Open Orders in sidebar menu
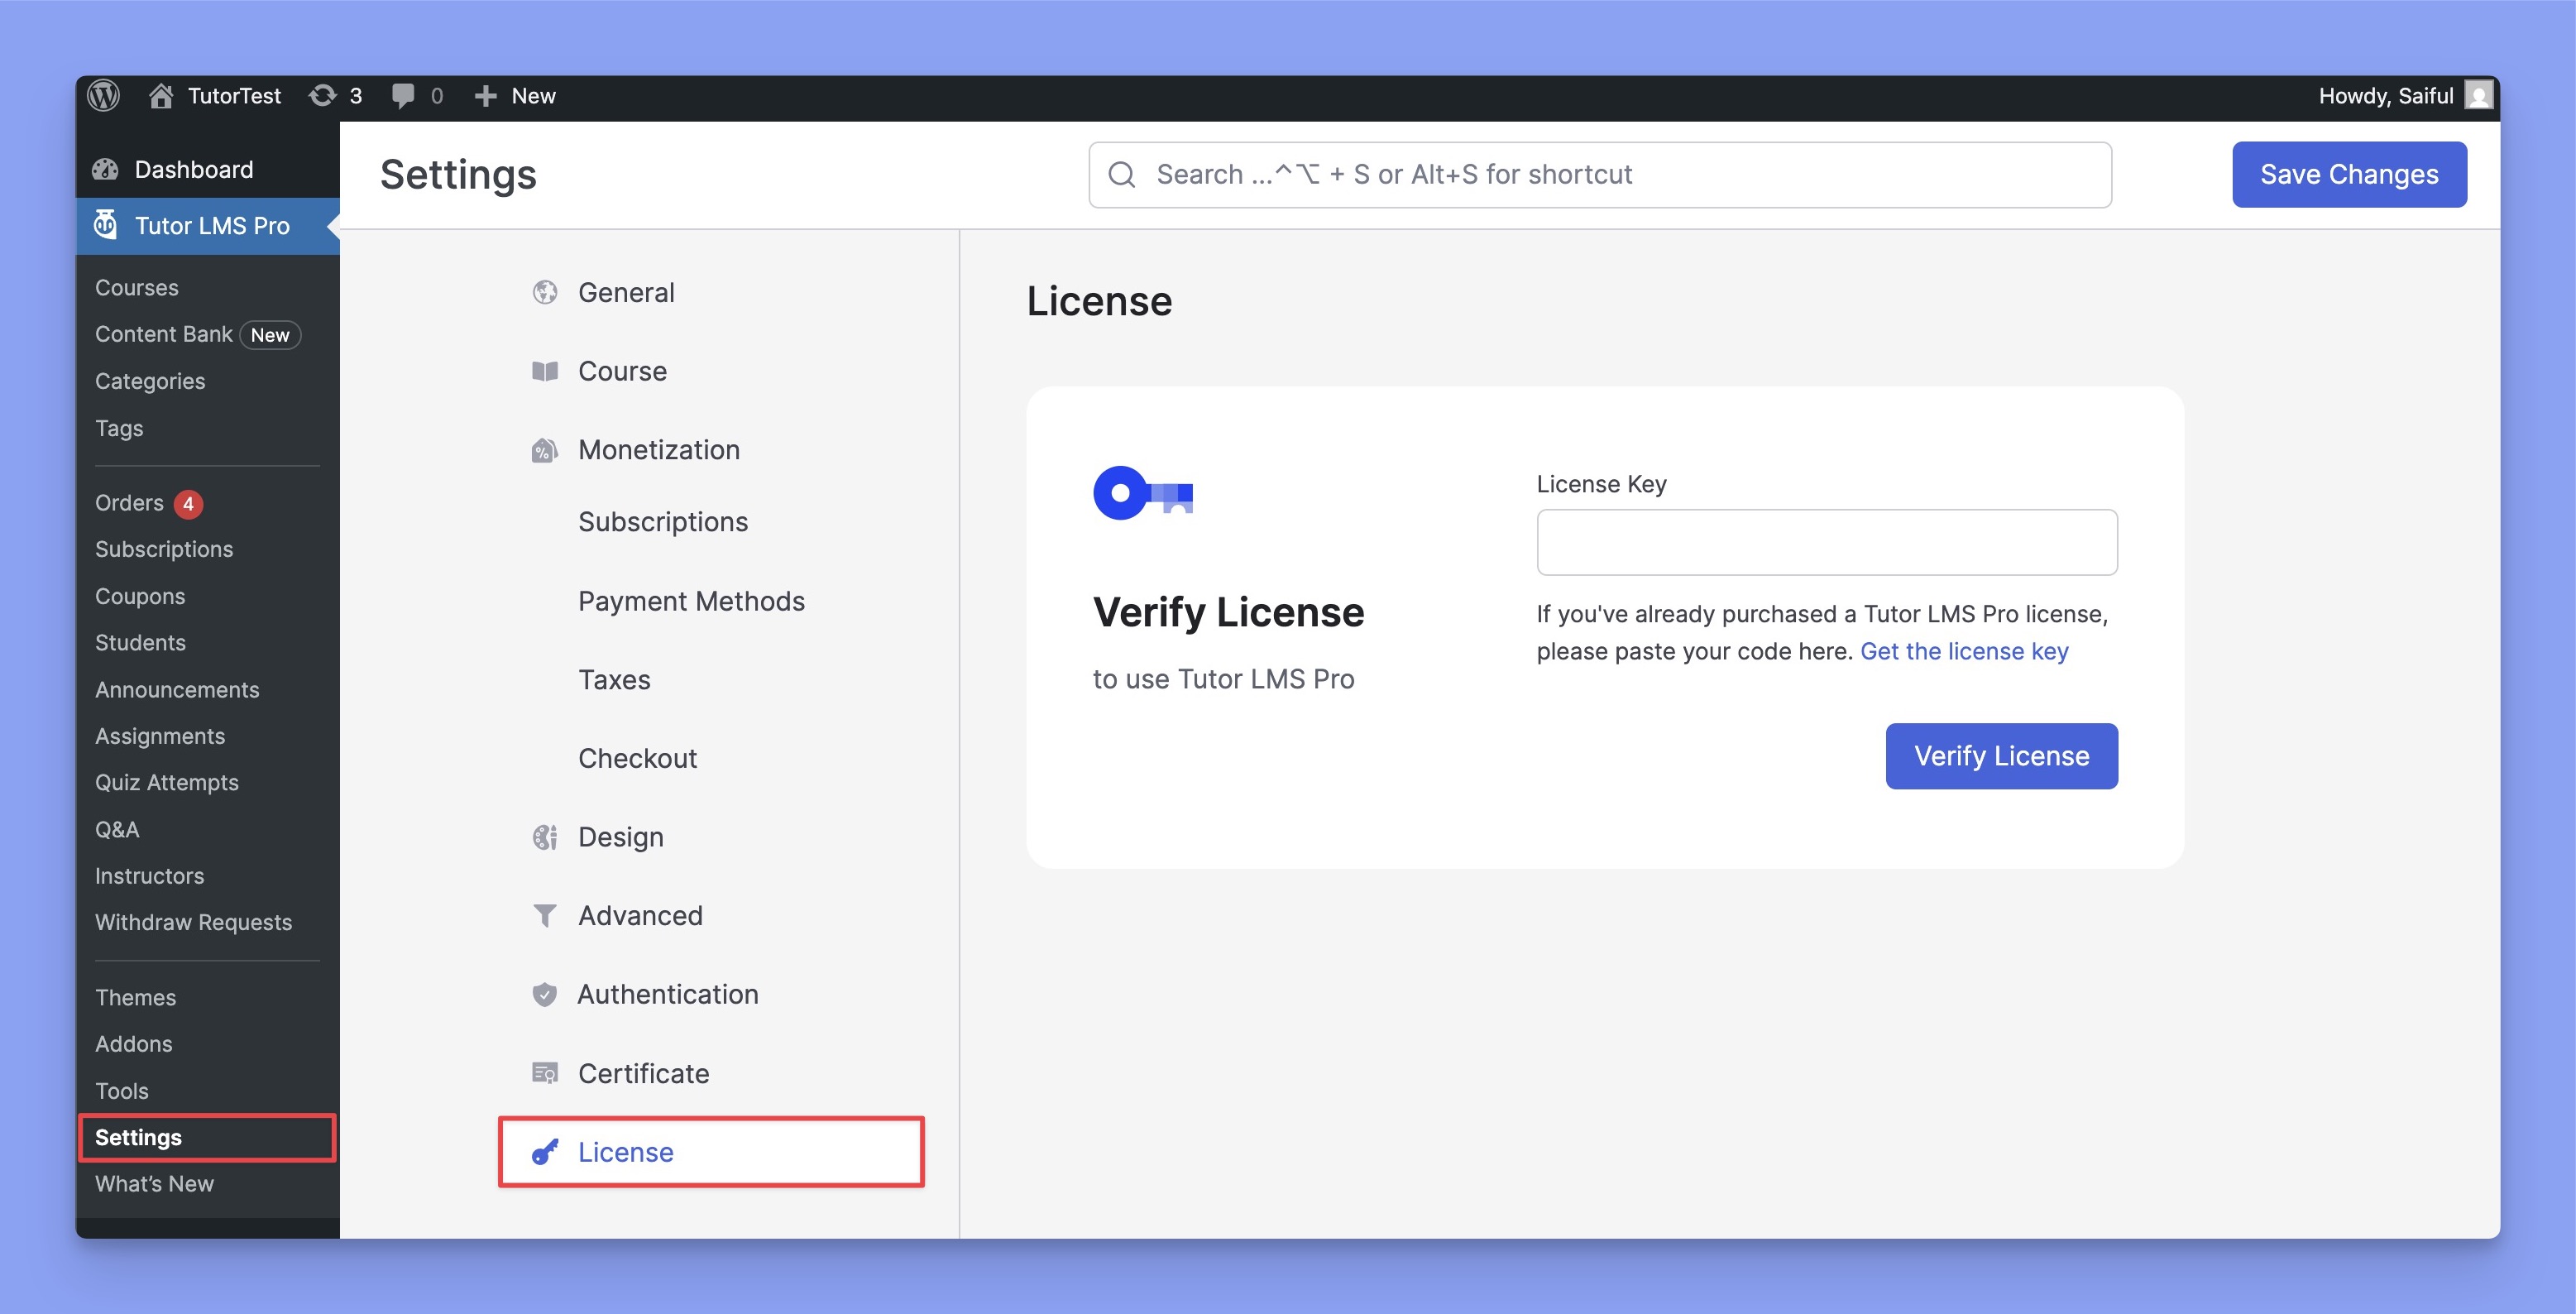Viewport: 2576px width, 1314px height. [129, 503]
